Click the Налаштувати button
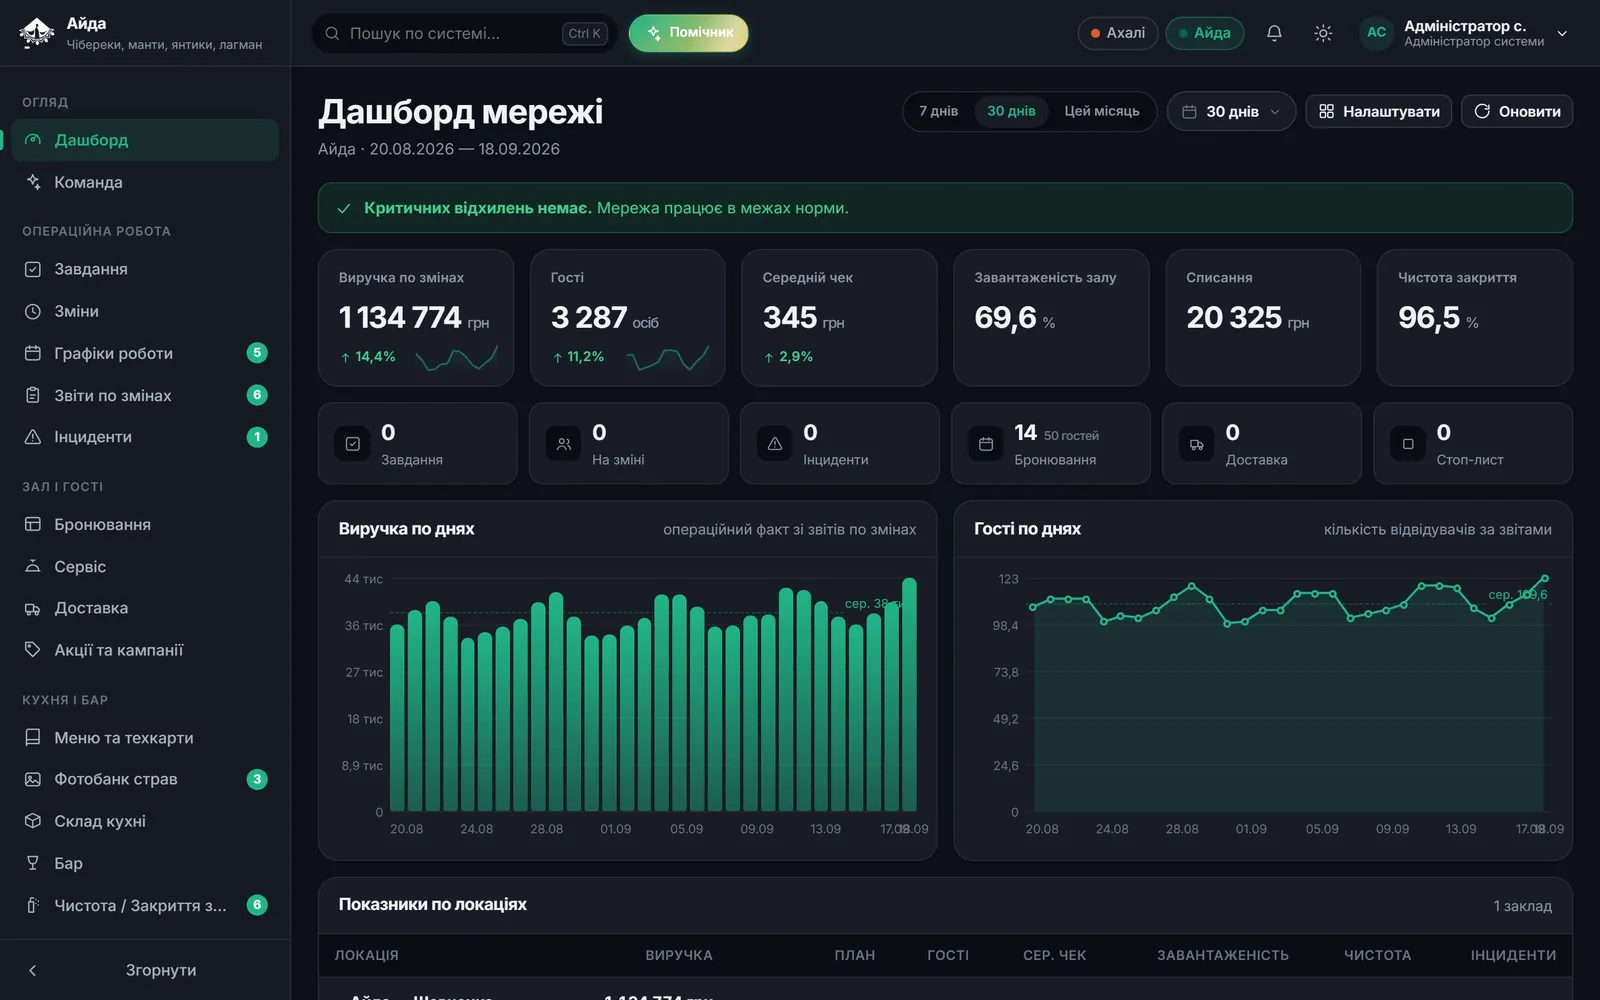 click(x=1378, y=111)
